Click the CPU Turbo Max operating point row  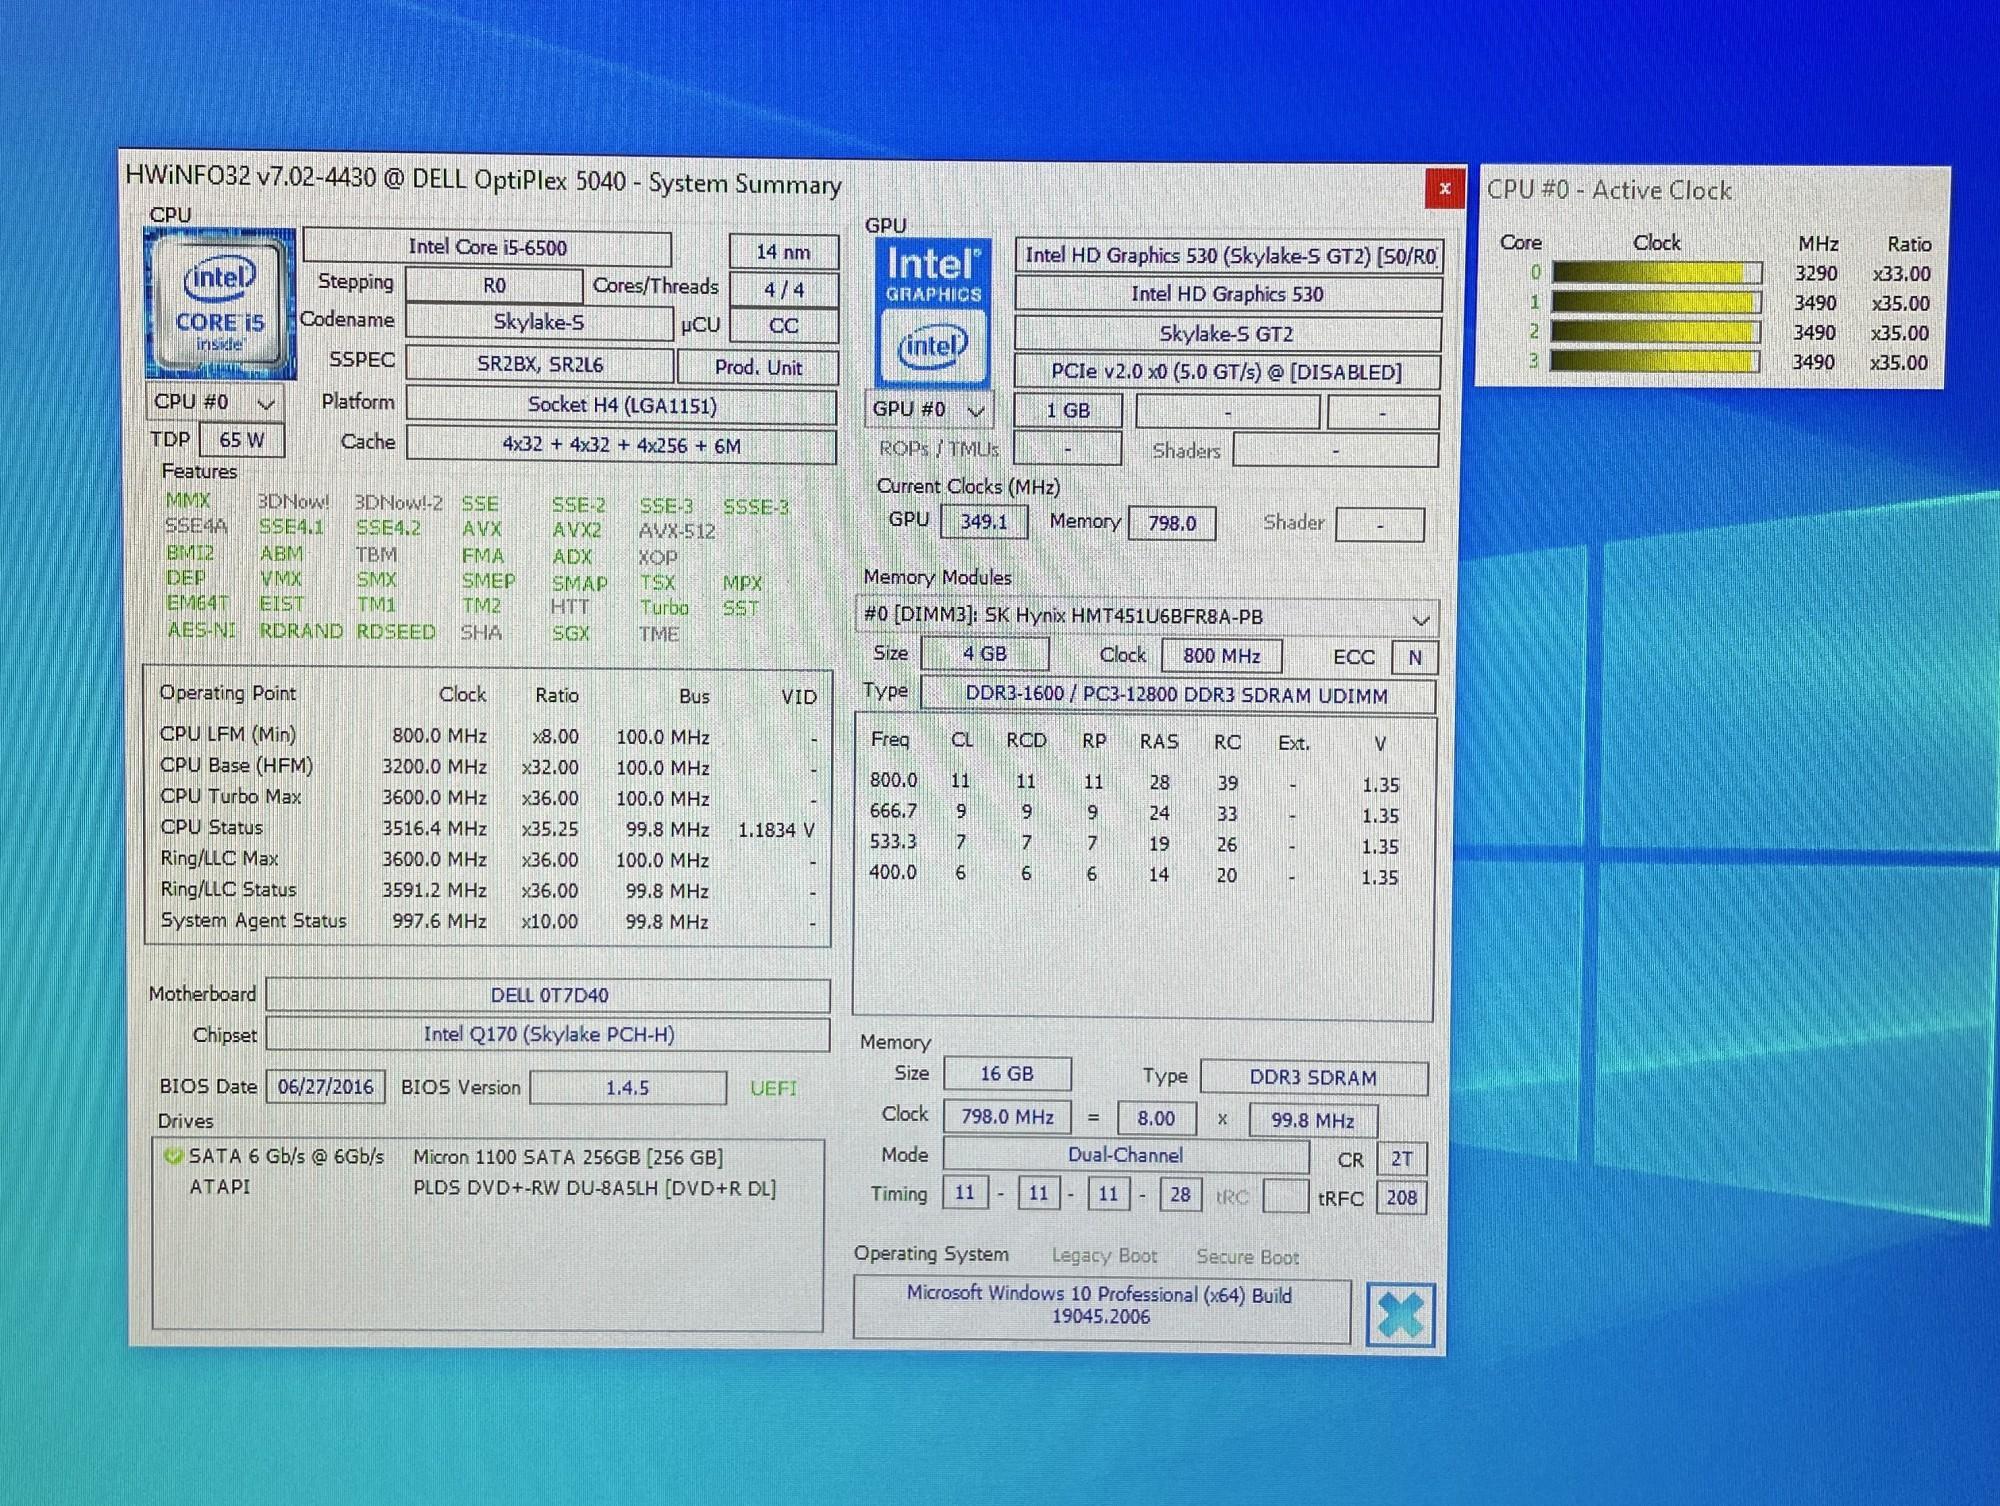click(488, 798)
